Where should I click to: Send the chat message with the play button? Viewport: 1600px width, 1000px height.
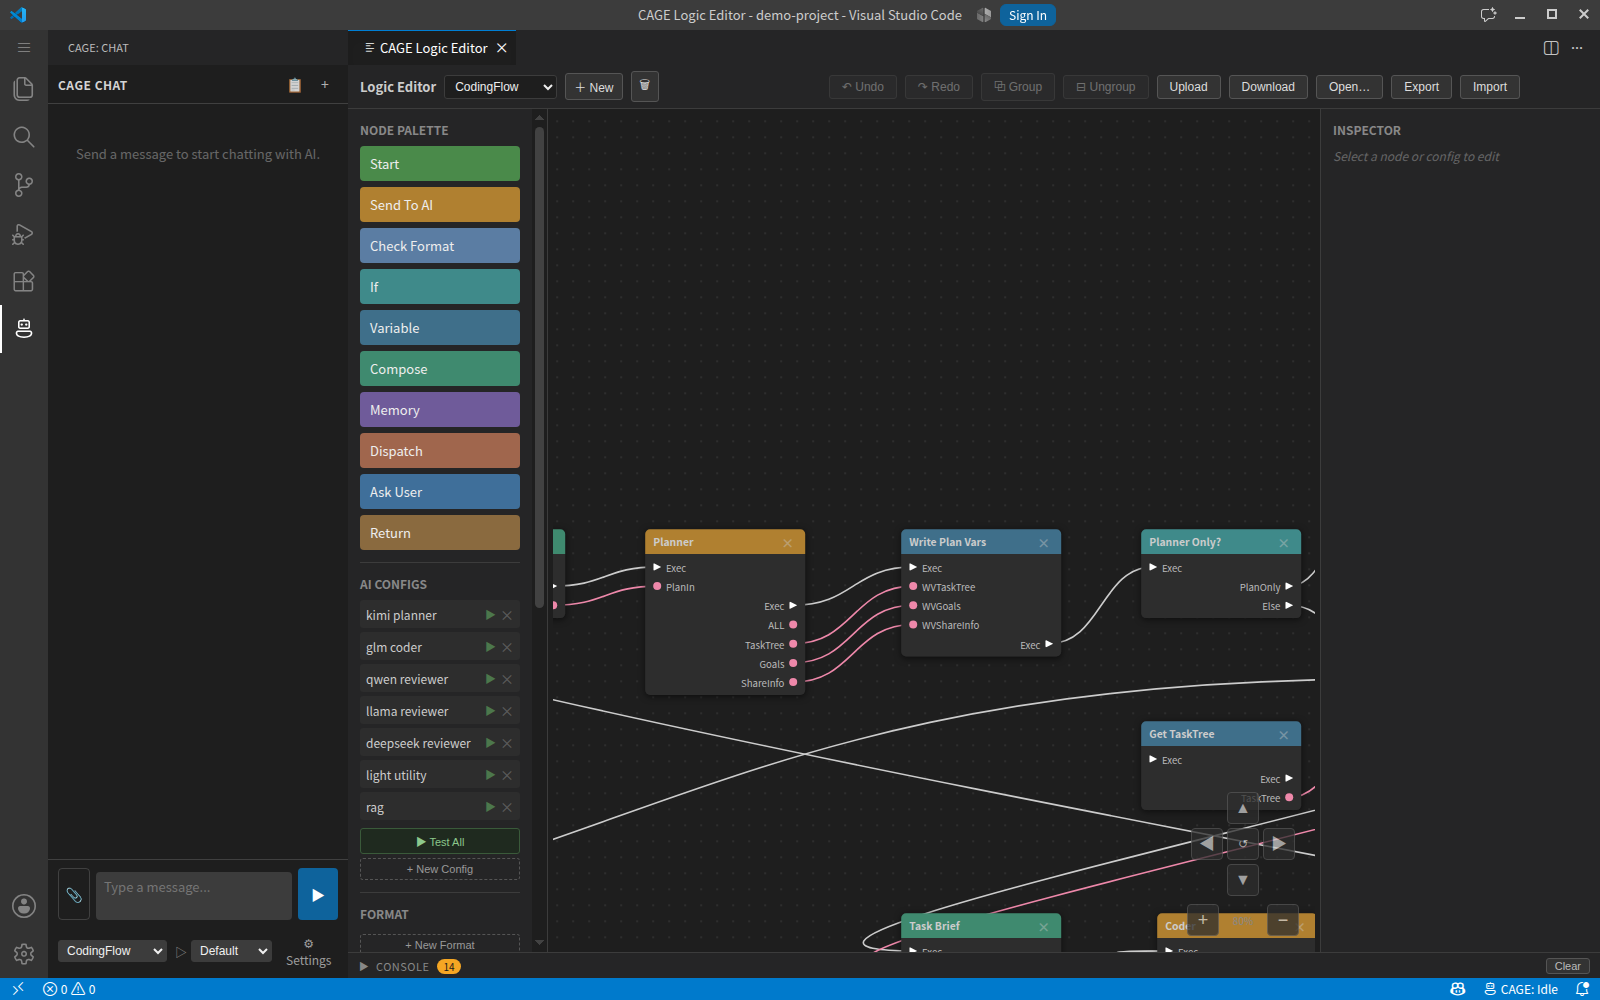pos(318,894)
